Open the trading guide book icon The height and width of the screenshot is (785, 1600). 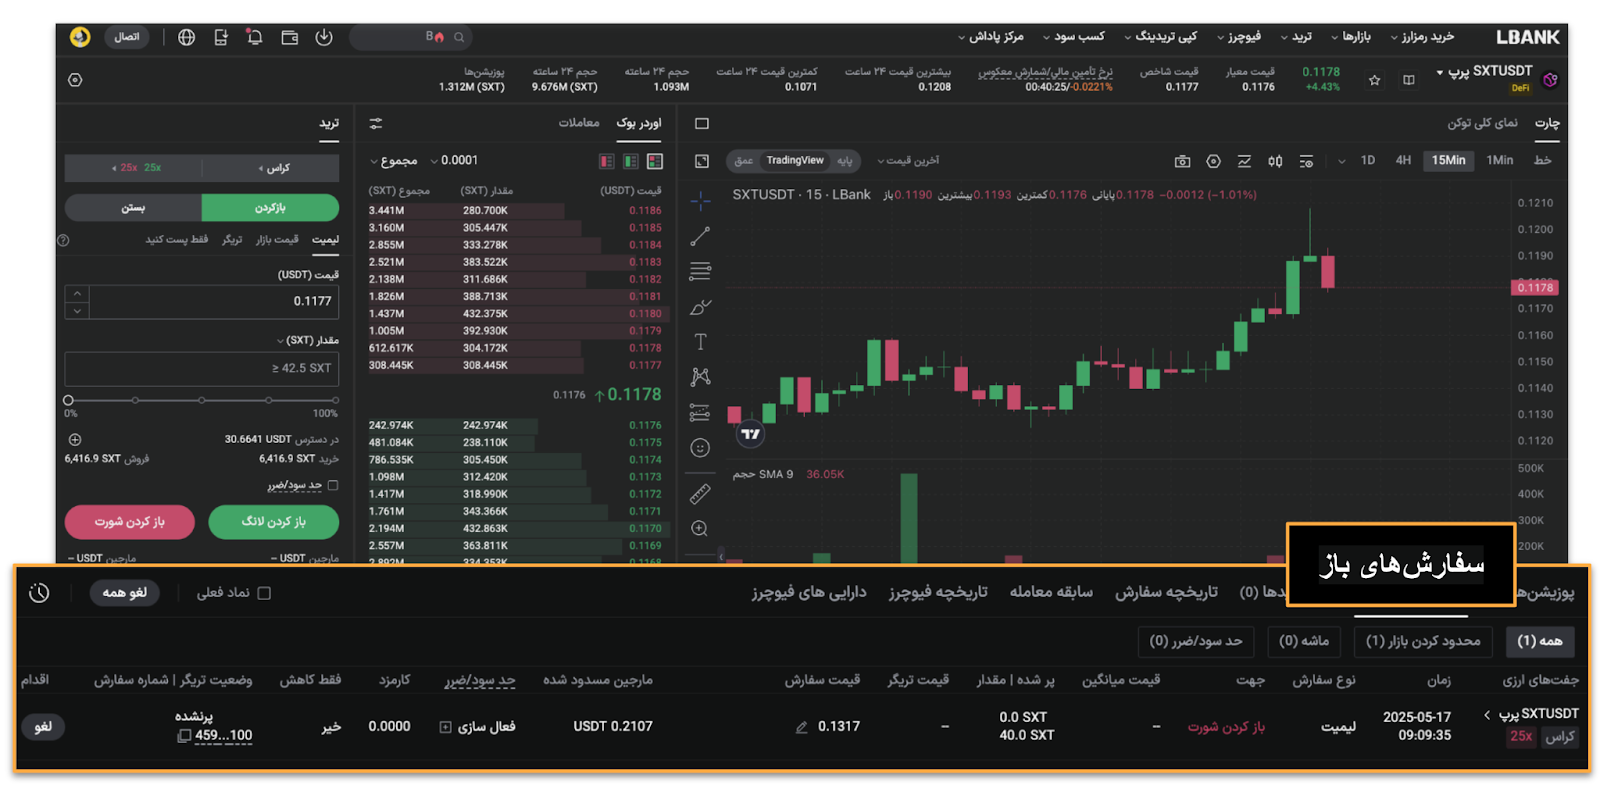pyautogui.click(x=1409, y=80)
